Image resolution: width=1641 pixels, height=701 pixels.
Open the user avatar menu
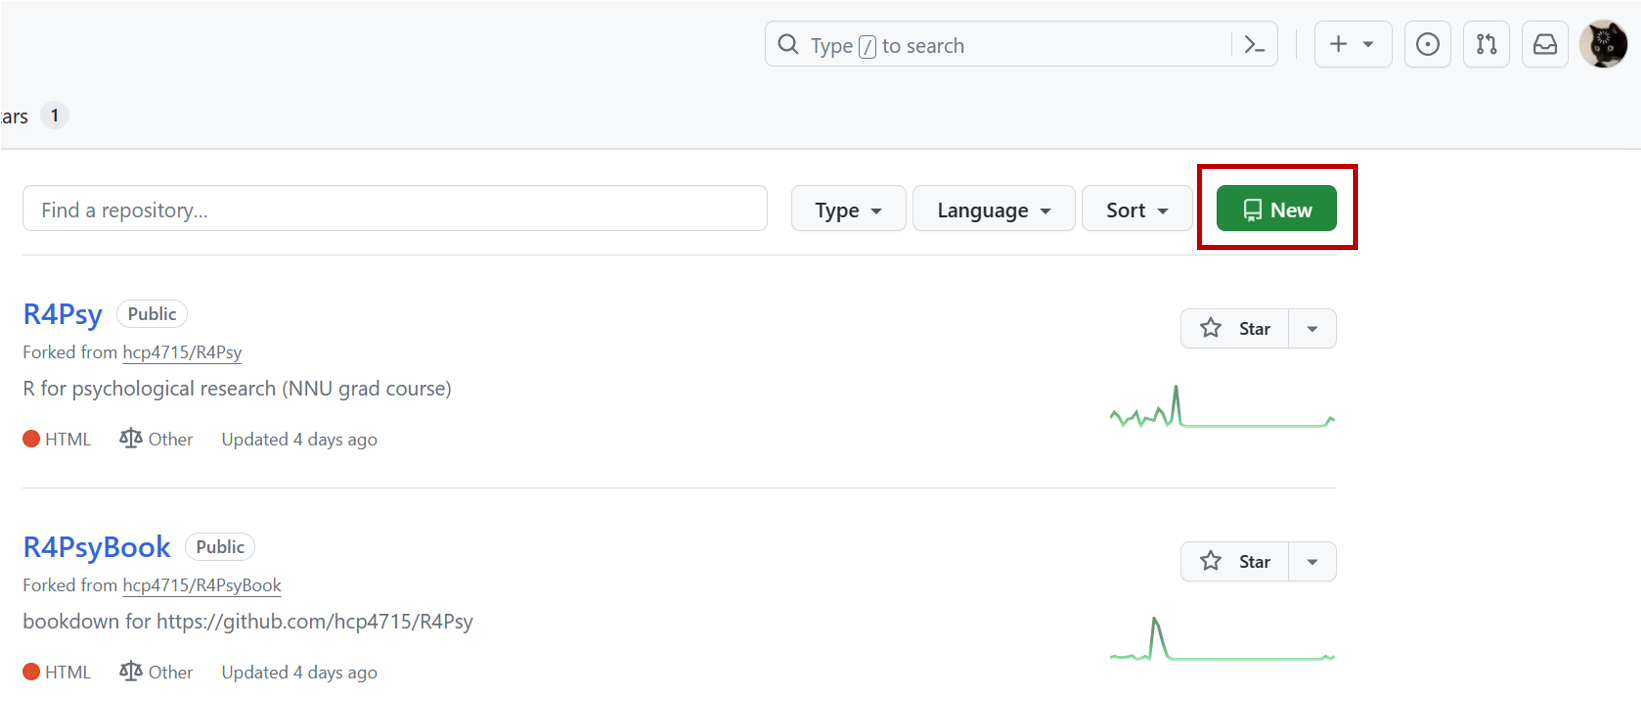1603,45
